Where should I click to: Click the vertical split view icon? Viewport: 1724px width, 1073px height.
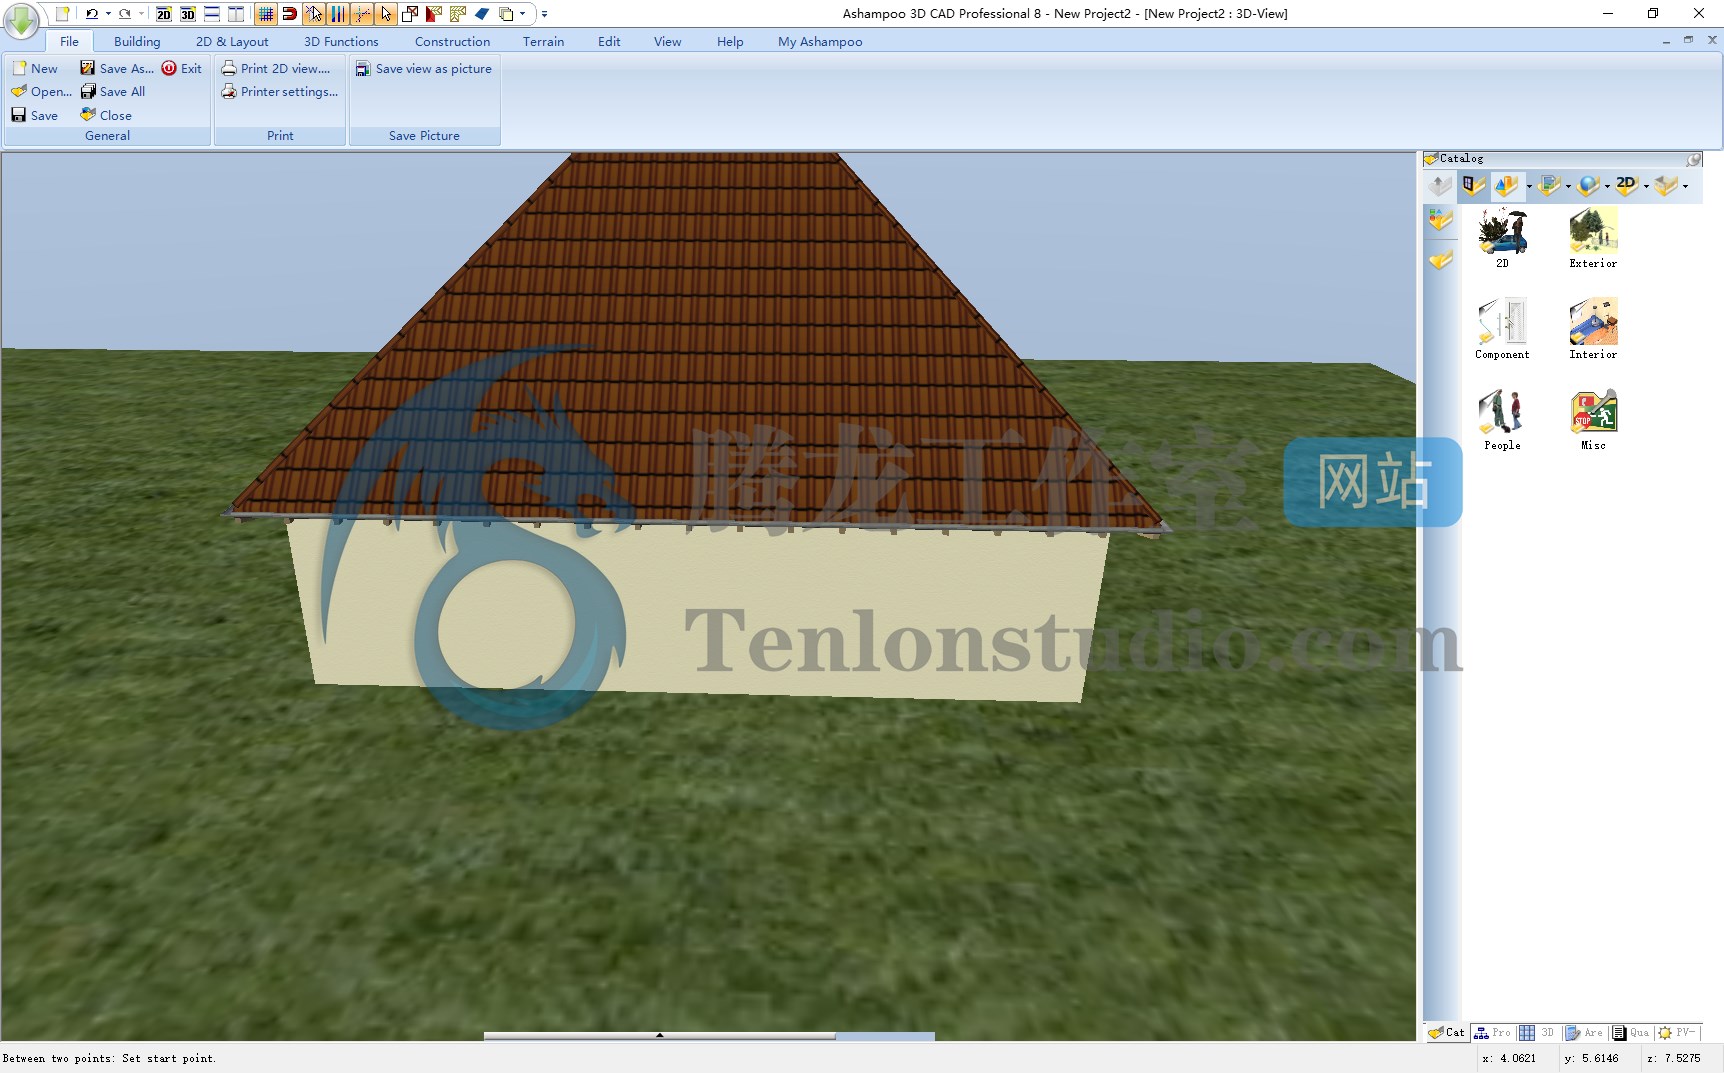coord(236,14)
